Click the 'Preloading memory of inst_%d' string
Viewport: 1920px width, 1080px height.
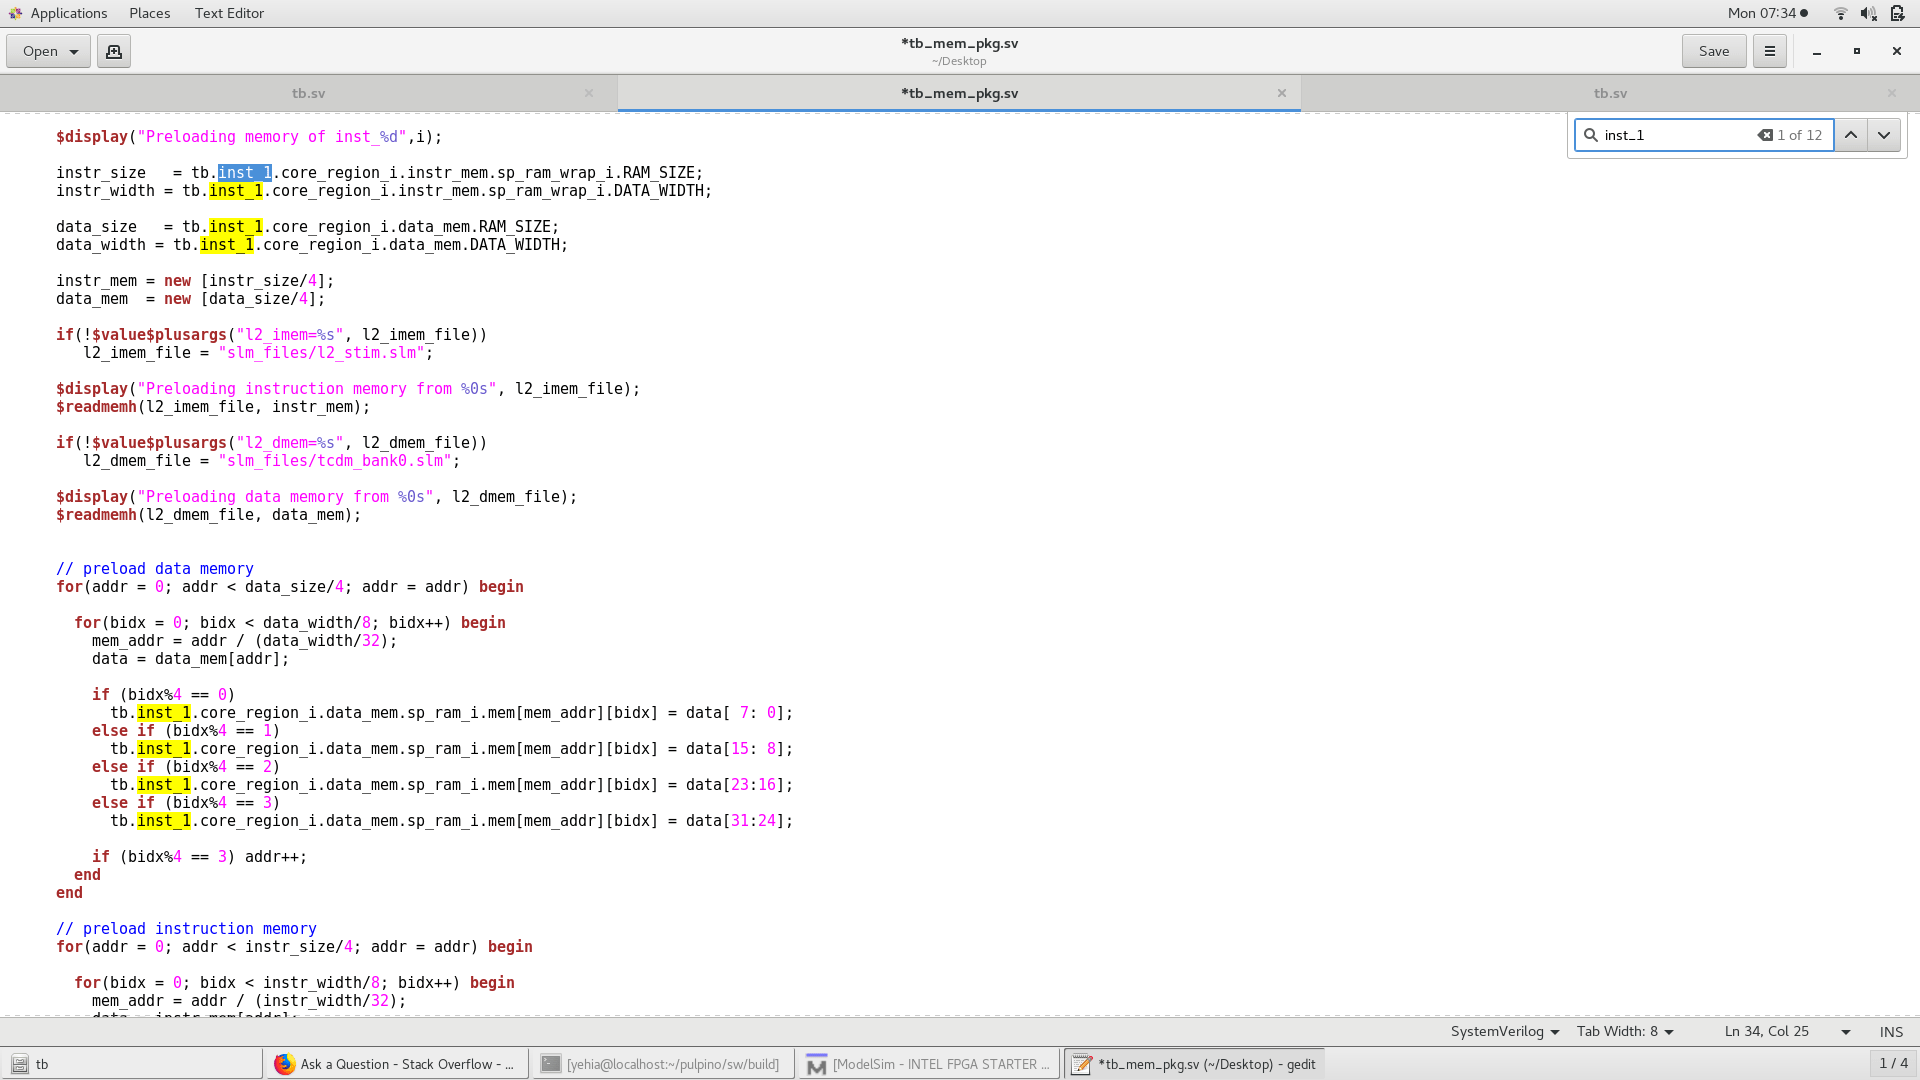272,137
